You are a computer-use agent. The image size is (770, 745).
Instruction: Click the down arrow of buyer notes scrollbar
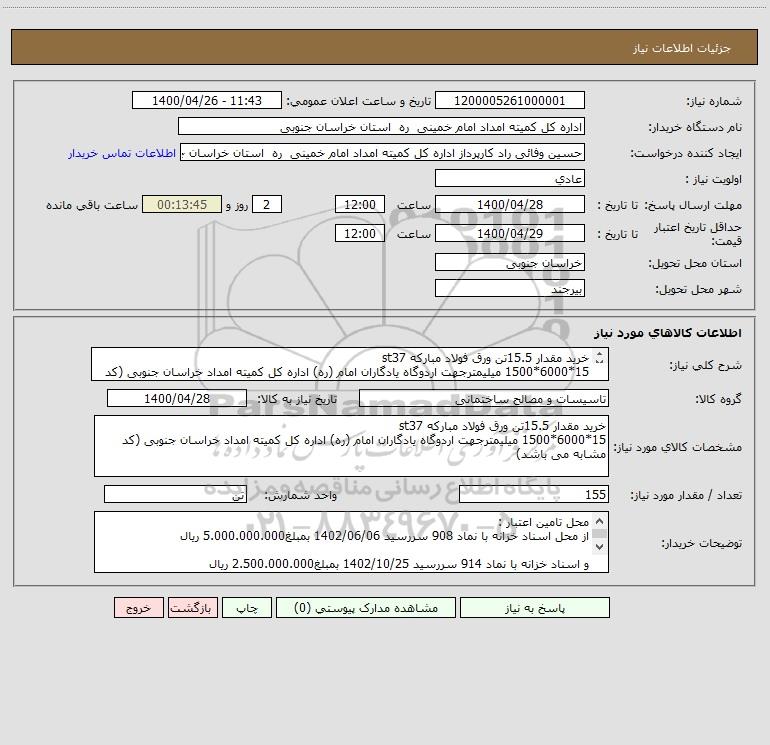coord(599,546)
